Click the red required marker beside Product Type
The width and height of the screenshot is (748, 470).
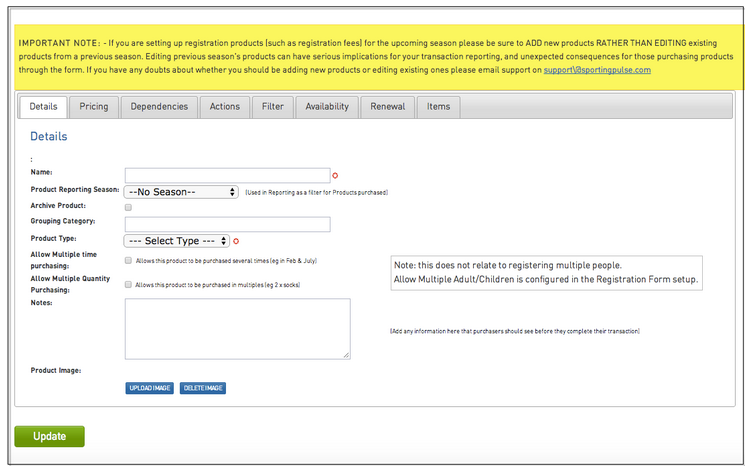(x=236, y=241)
